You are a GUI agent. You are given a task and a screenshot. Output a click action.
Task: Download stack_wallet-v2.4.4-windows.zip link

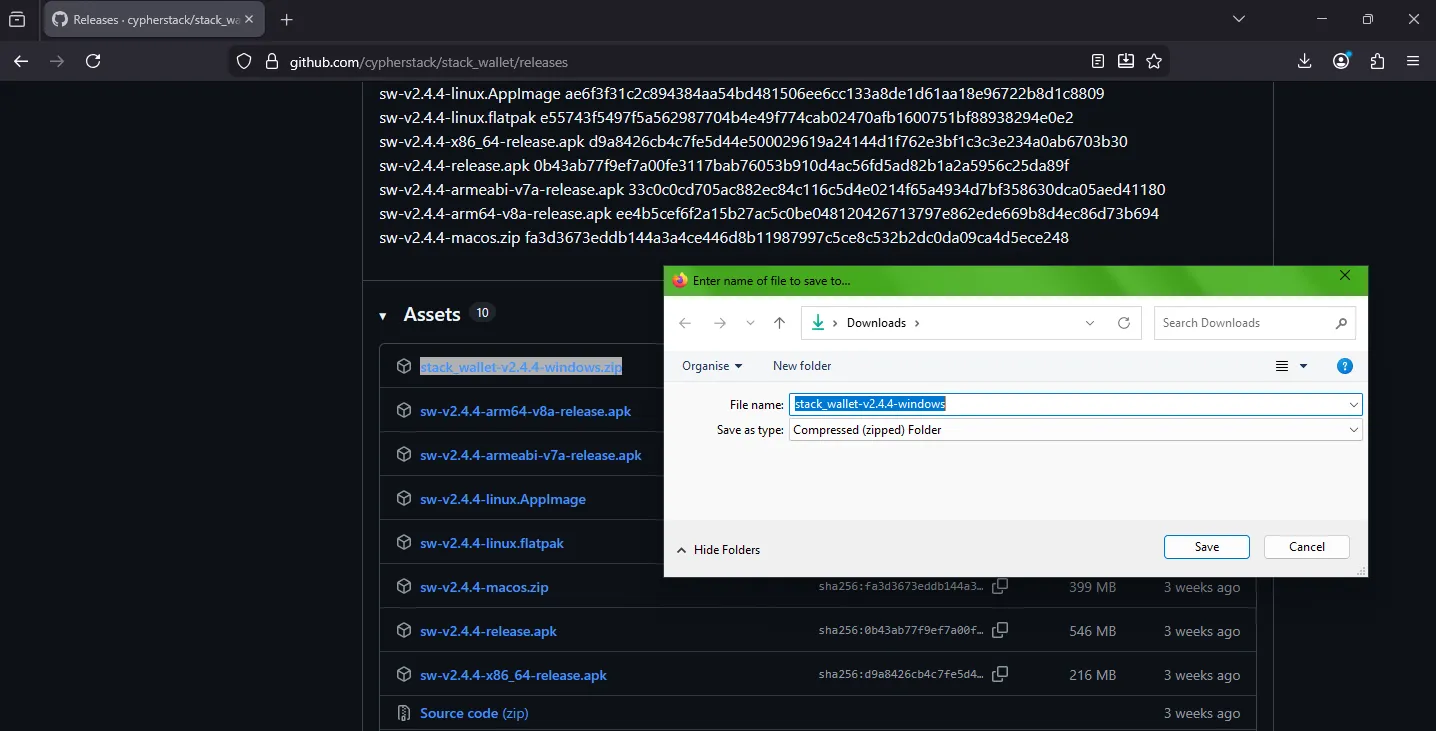(521, 367)
